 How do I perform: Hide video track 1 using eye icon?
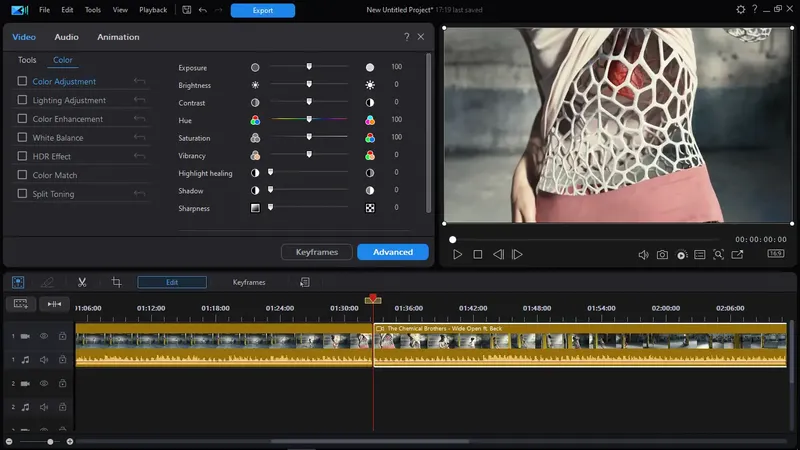click(44, 336)
